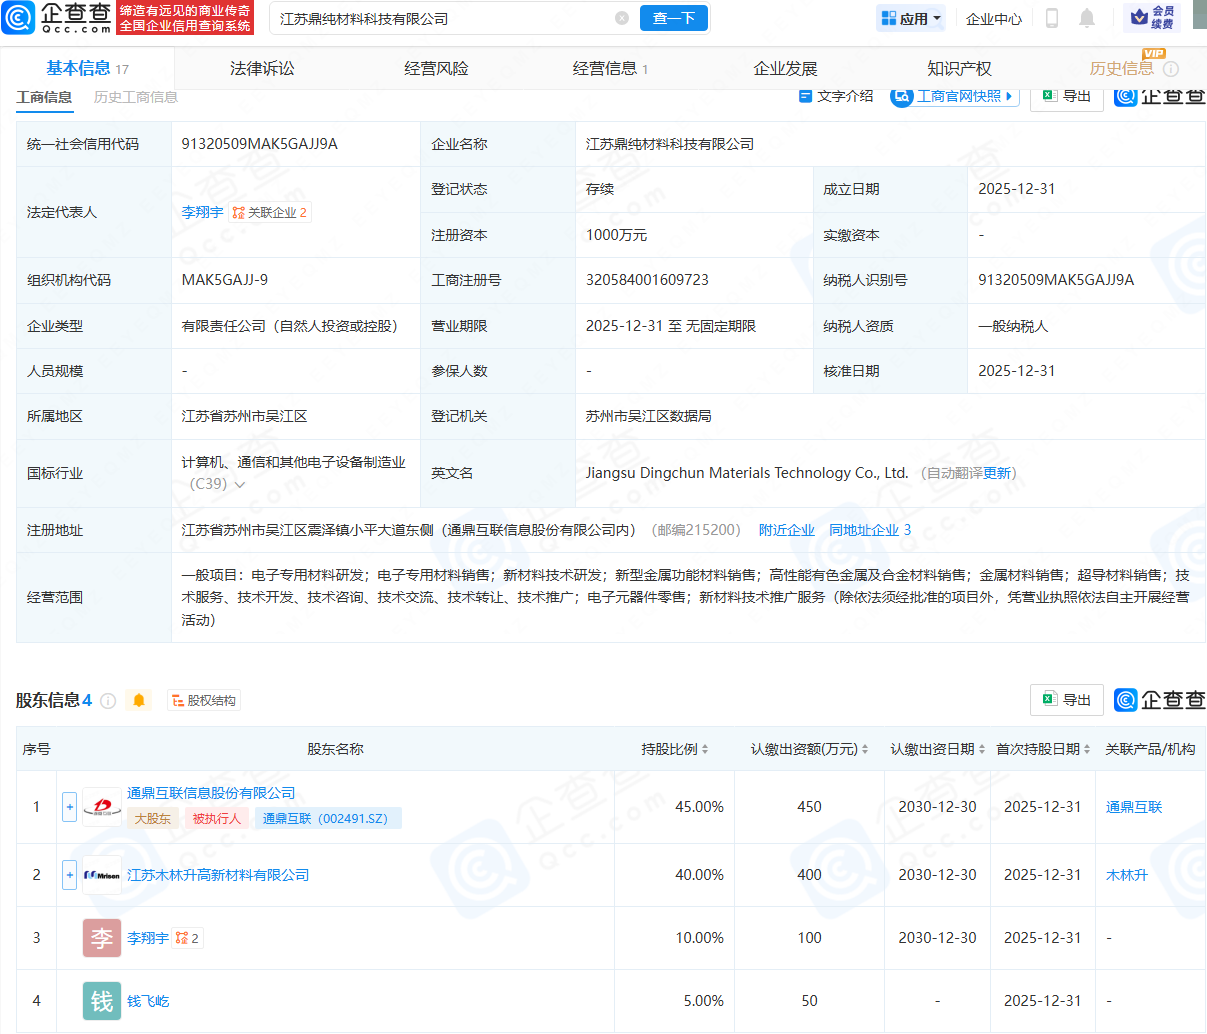Clear the search box text
Image resolution: width=1207 pixels, height=1034 pixels.
point(622,18)
